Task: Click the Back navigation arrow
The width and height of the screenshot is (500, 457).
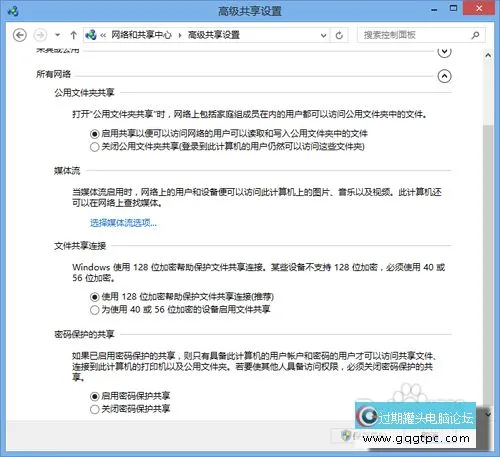Action: click(x=20, y=35)
